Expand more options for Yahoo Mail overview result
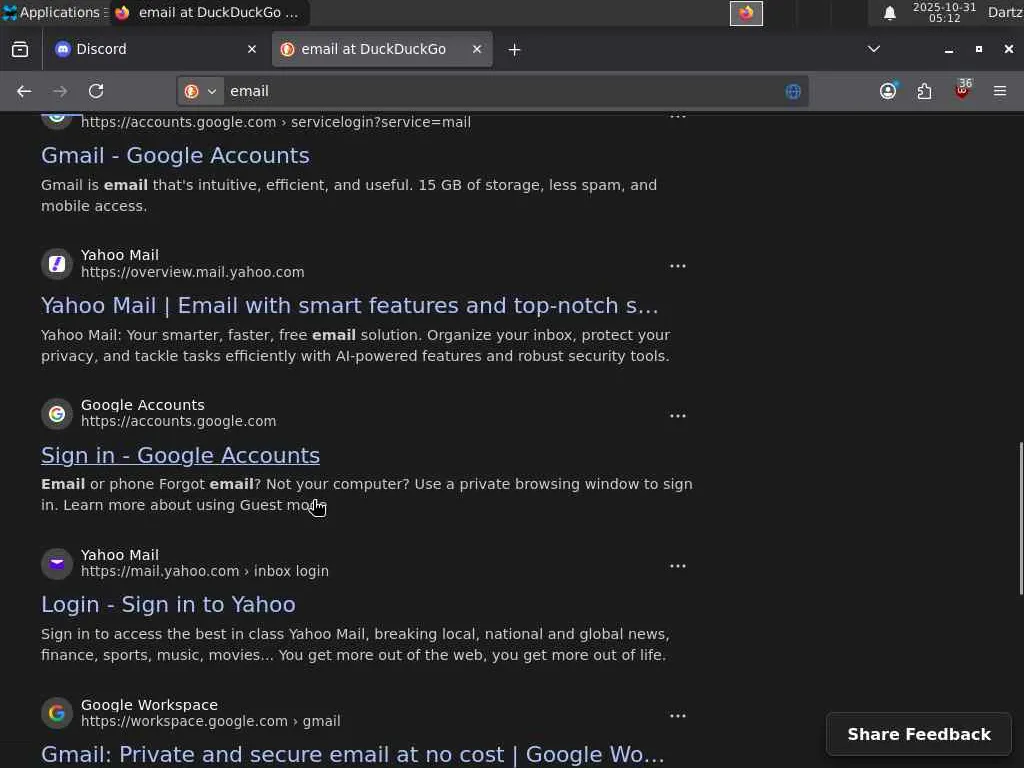Image resolution: width=1024 pixels, height=768 pixels. 677,266
